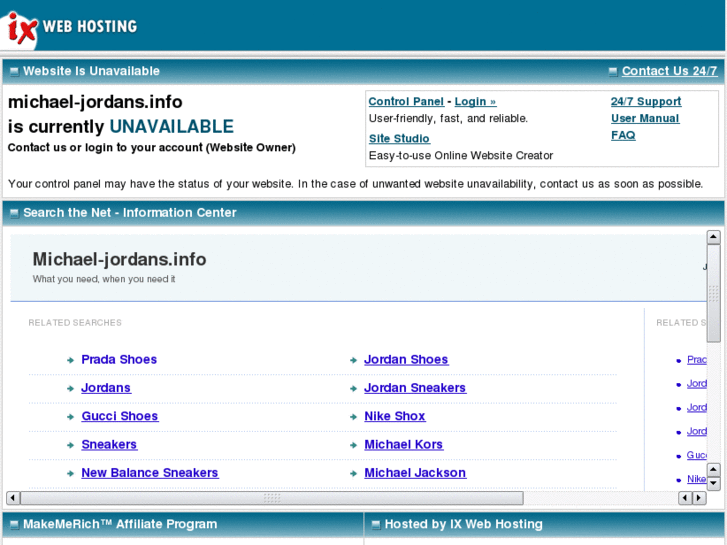The width and height of the screenshot is (727, 545).
Task: Click the horizontal scrollbar right arrow
Action: [699, 498]
